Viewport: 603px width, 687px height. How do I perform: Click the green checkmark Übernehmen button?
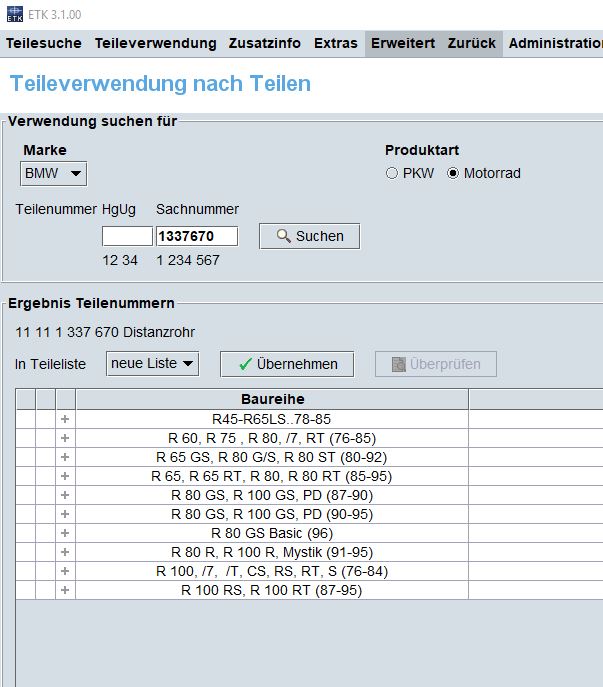286,364
